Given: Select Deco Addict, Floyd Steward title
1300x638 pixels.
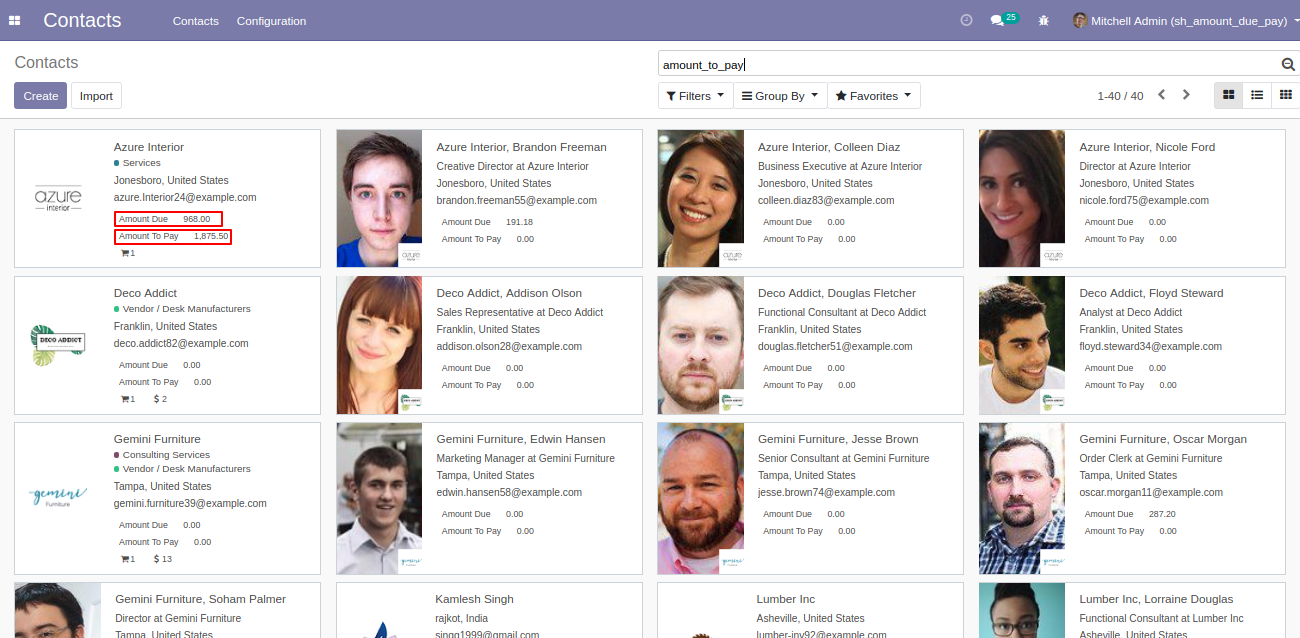Looking at the screenshot, I should pyautogui.click(x=1151, y=293).
